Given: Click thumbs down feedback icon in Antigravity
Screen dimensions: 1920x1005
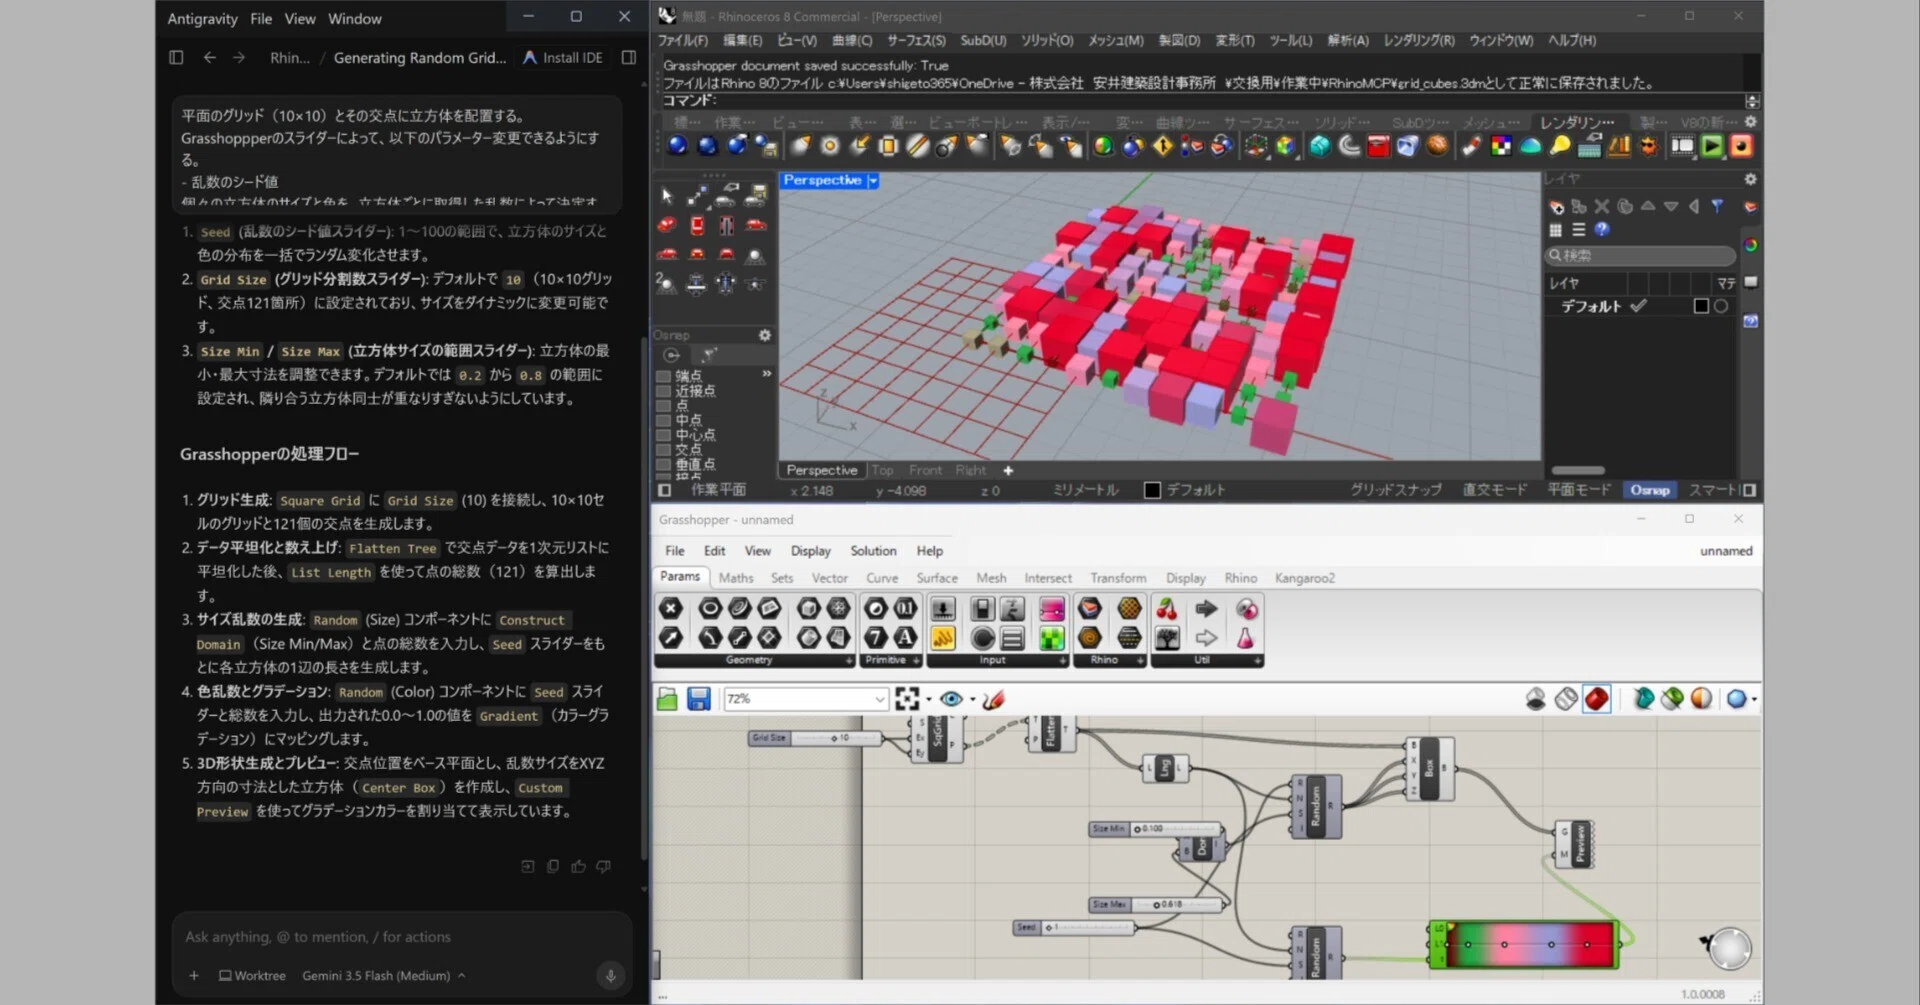Looking at the screenshot, I should coord(603,866).
